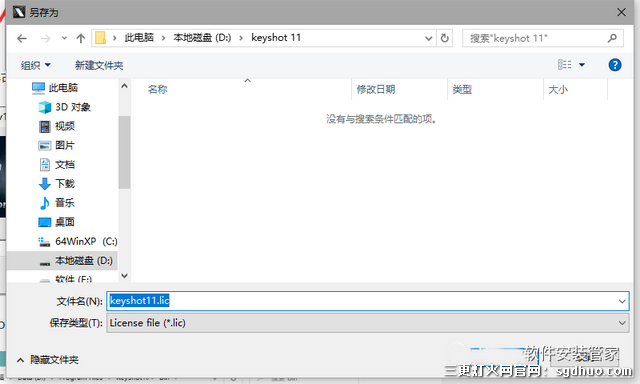The image size is (640, 384).
Task: Click the 桌面 desktop icon
Action: pos(44,222)
